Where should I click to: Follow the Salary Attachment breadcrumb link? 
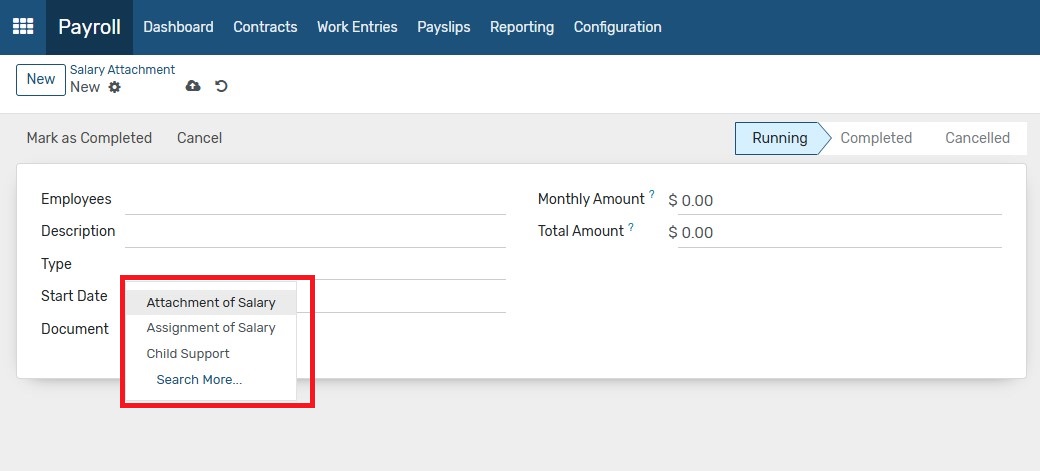pyautogui.click(x=123, y=70)
